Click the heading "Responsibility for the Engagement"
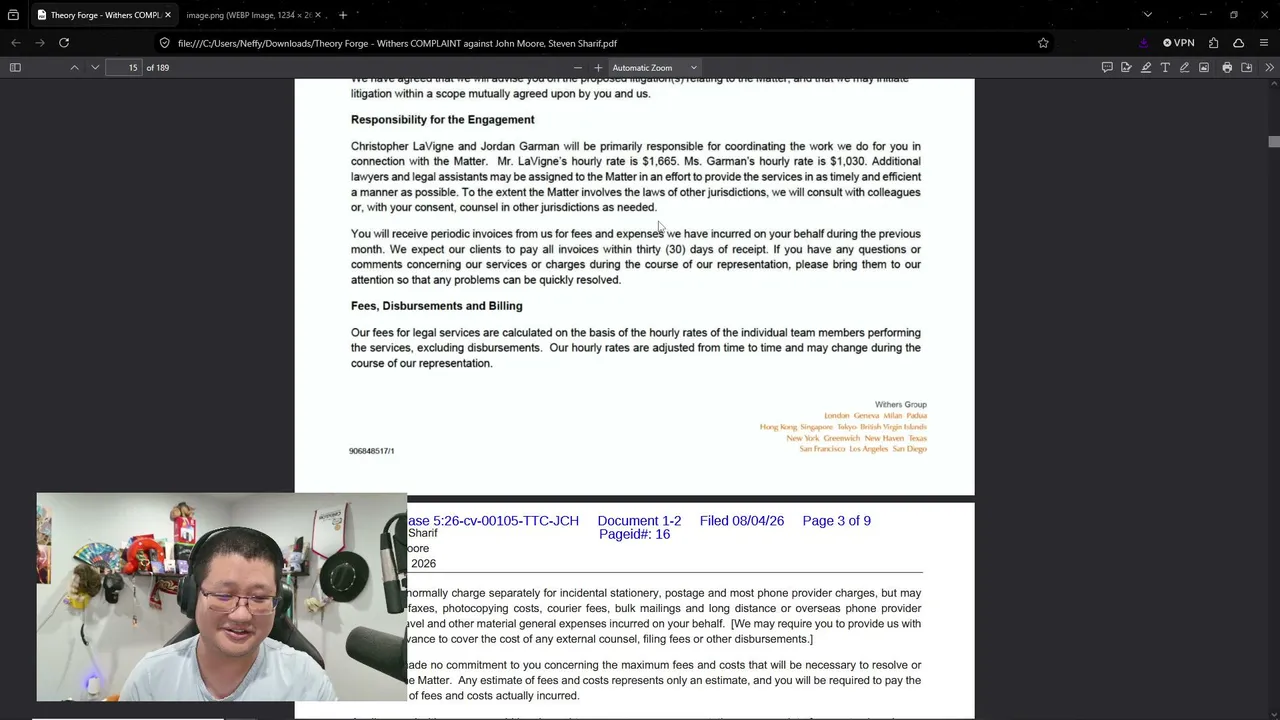Viewport: 1280px width, 720px height. click(442, 120)
